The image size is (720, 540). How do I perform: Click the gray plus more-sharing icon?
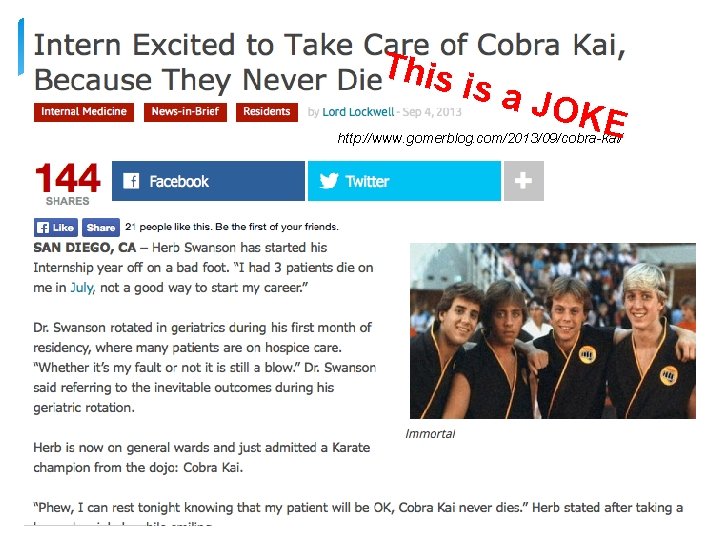click(523, 181)
